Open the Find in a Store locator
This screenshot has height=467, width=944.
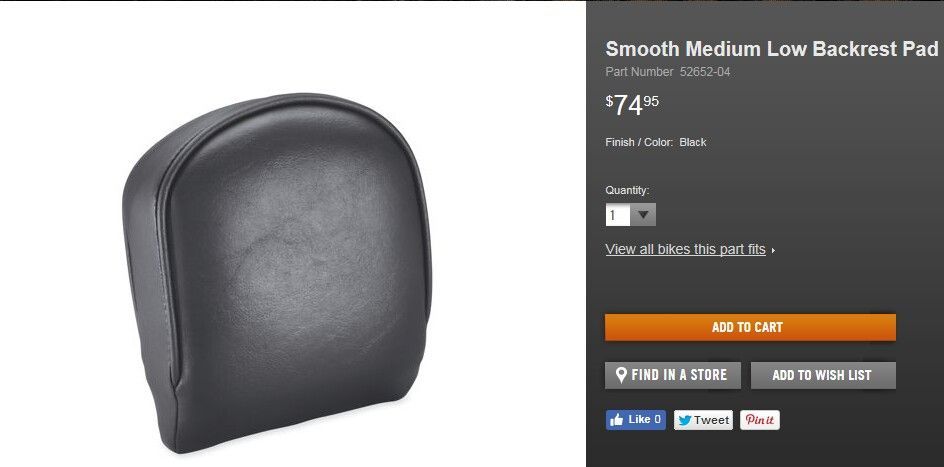tap(672, 375)
